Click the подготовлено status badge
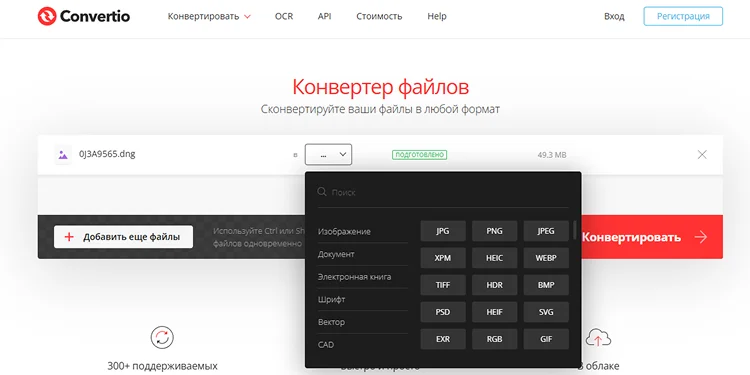 point(419,154)
